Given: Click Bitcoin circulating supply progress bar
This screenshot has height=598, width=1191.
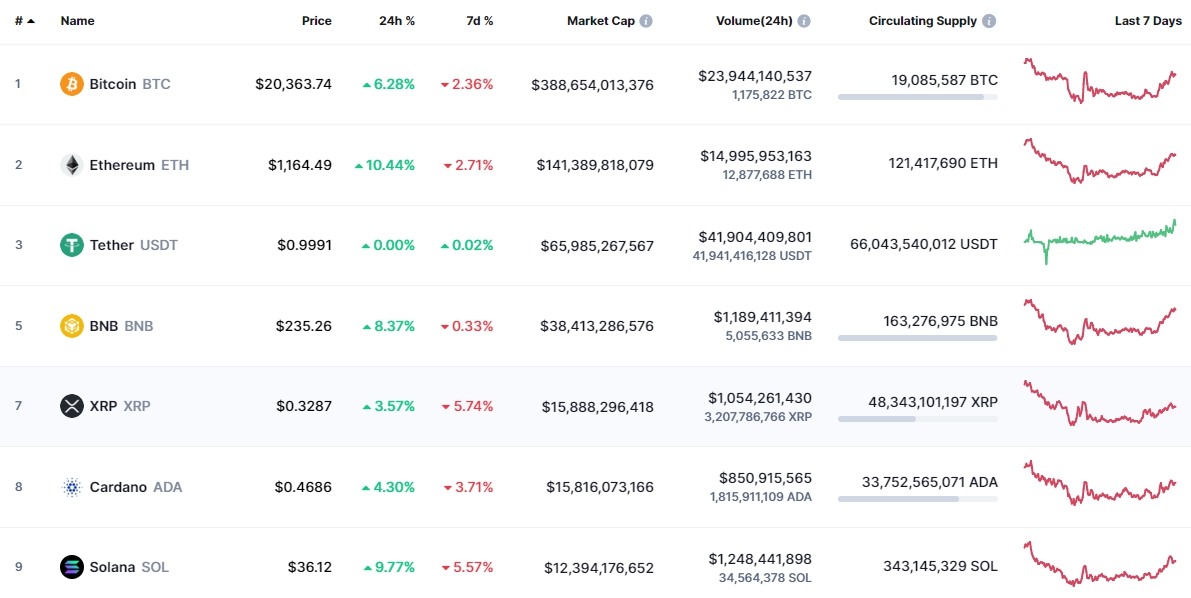Looking at the screenshot, I should 918,97.
